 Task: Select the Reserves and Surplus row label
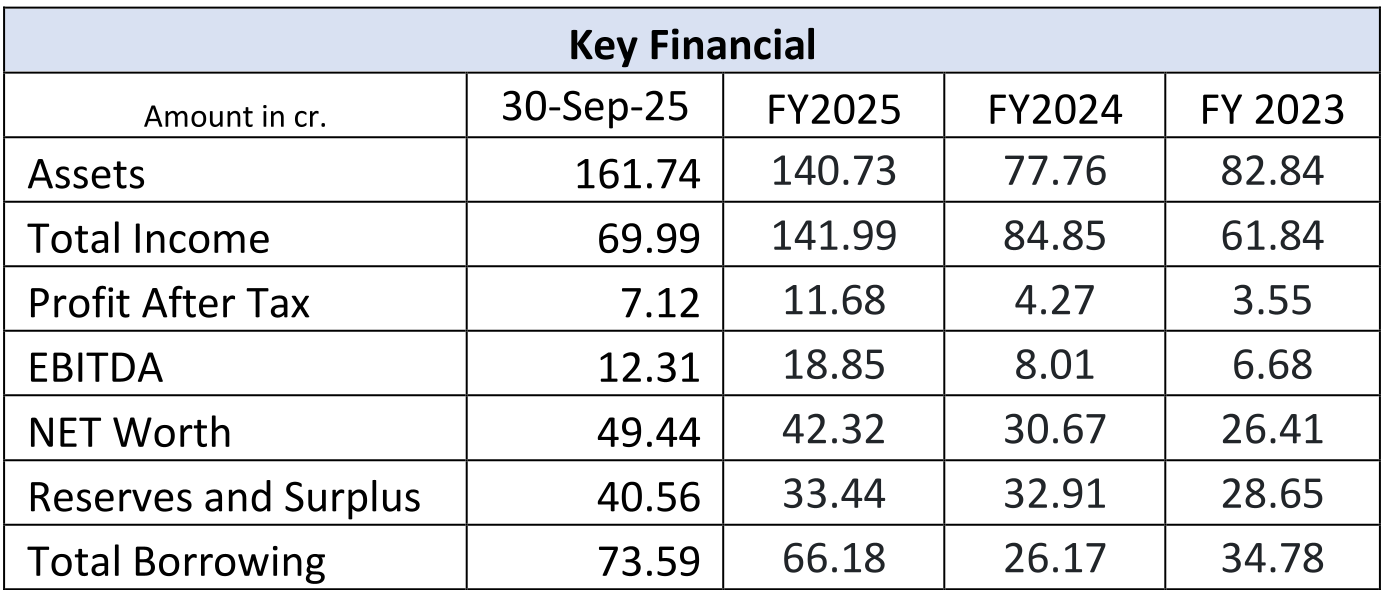(x=225, y=497)
